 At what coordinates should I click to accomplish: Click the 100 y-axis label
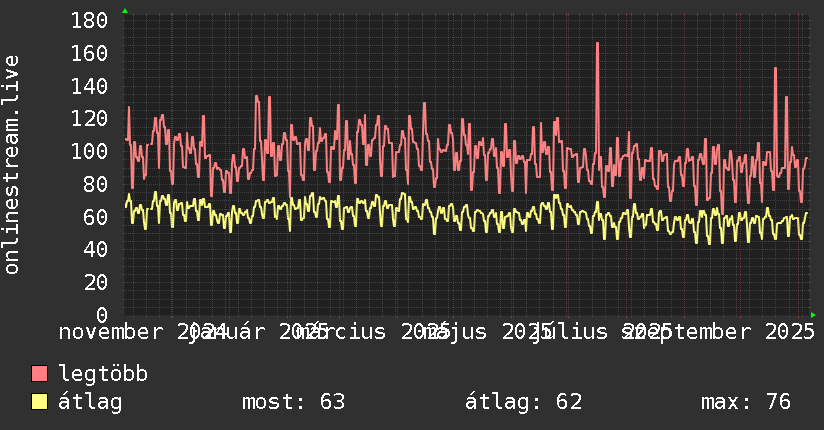point(89,152)
